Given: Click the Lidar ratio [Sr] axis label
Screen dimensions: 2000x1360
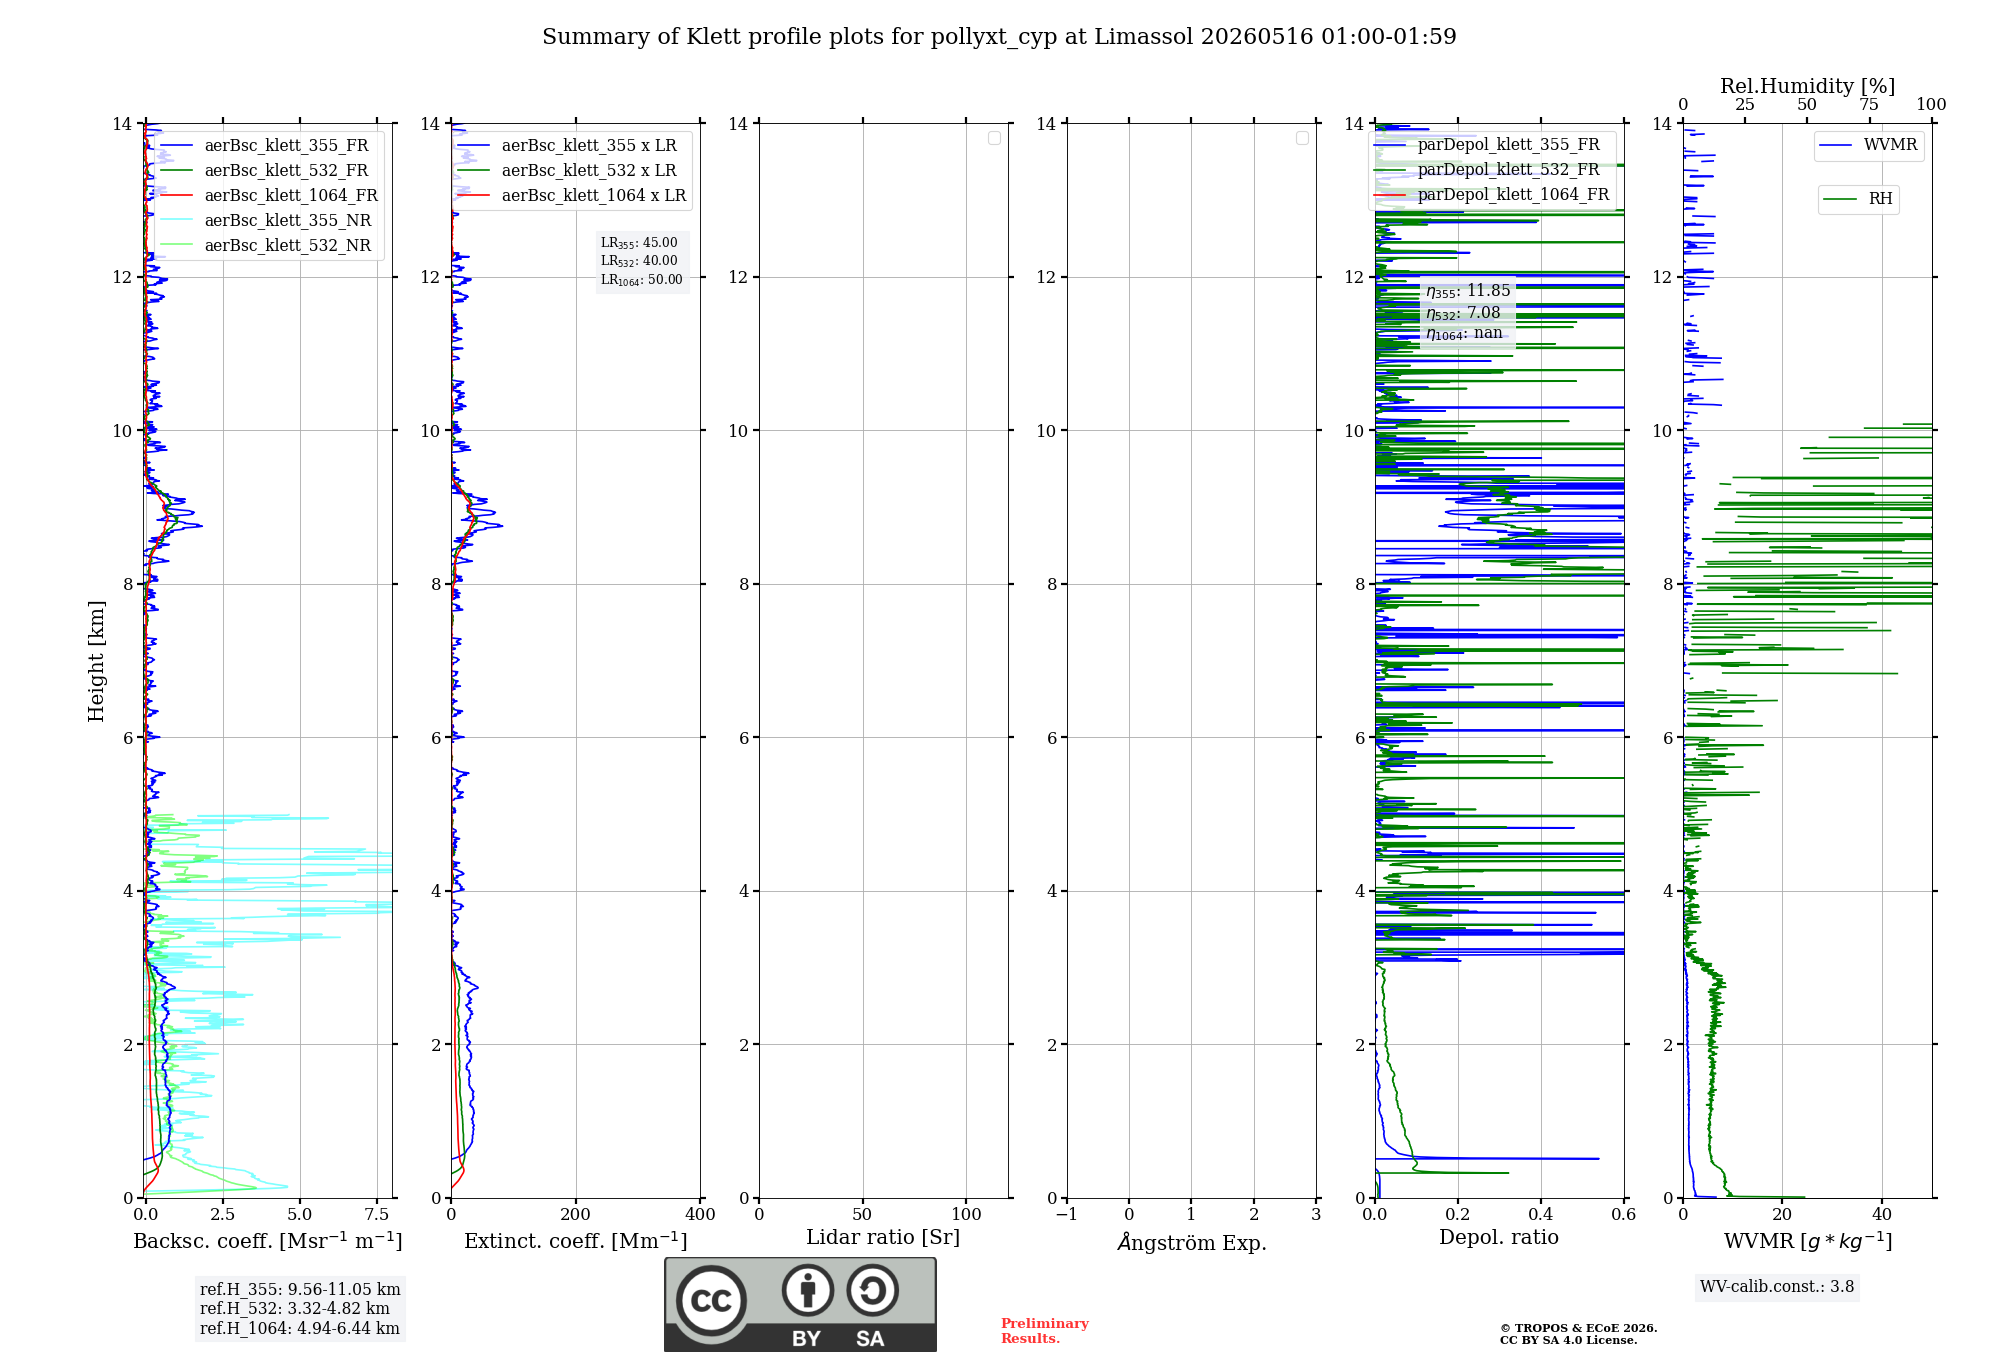Looking at the screenshot, I should coord(883,1238).
